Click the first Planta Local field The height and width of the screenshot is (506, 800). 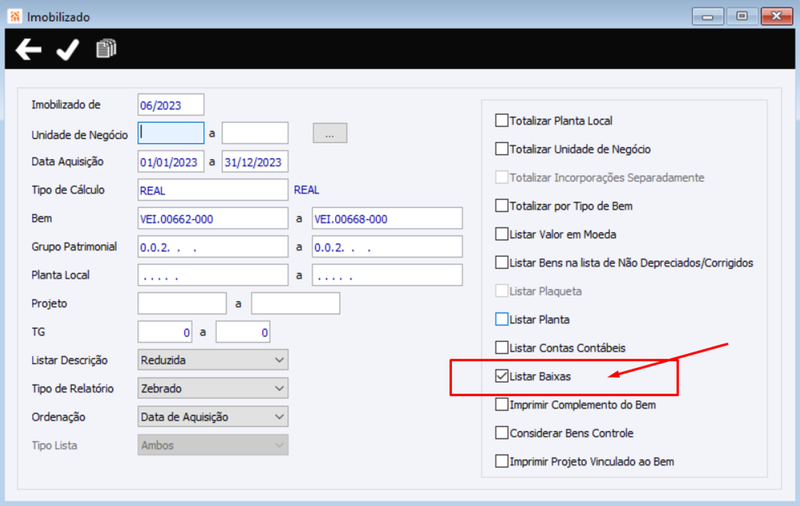[x=213, y=275]
